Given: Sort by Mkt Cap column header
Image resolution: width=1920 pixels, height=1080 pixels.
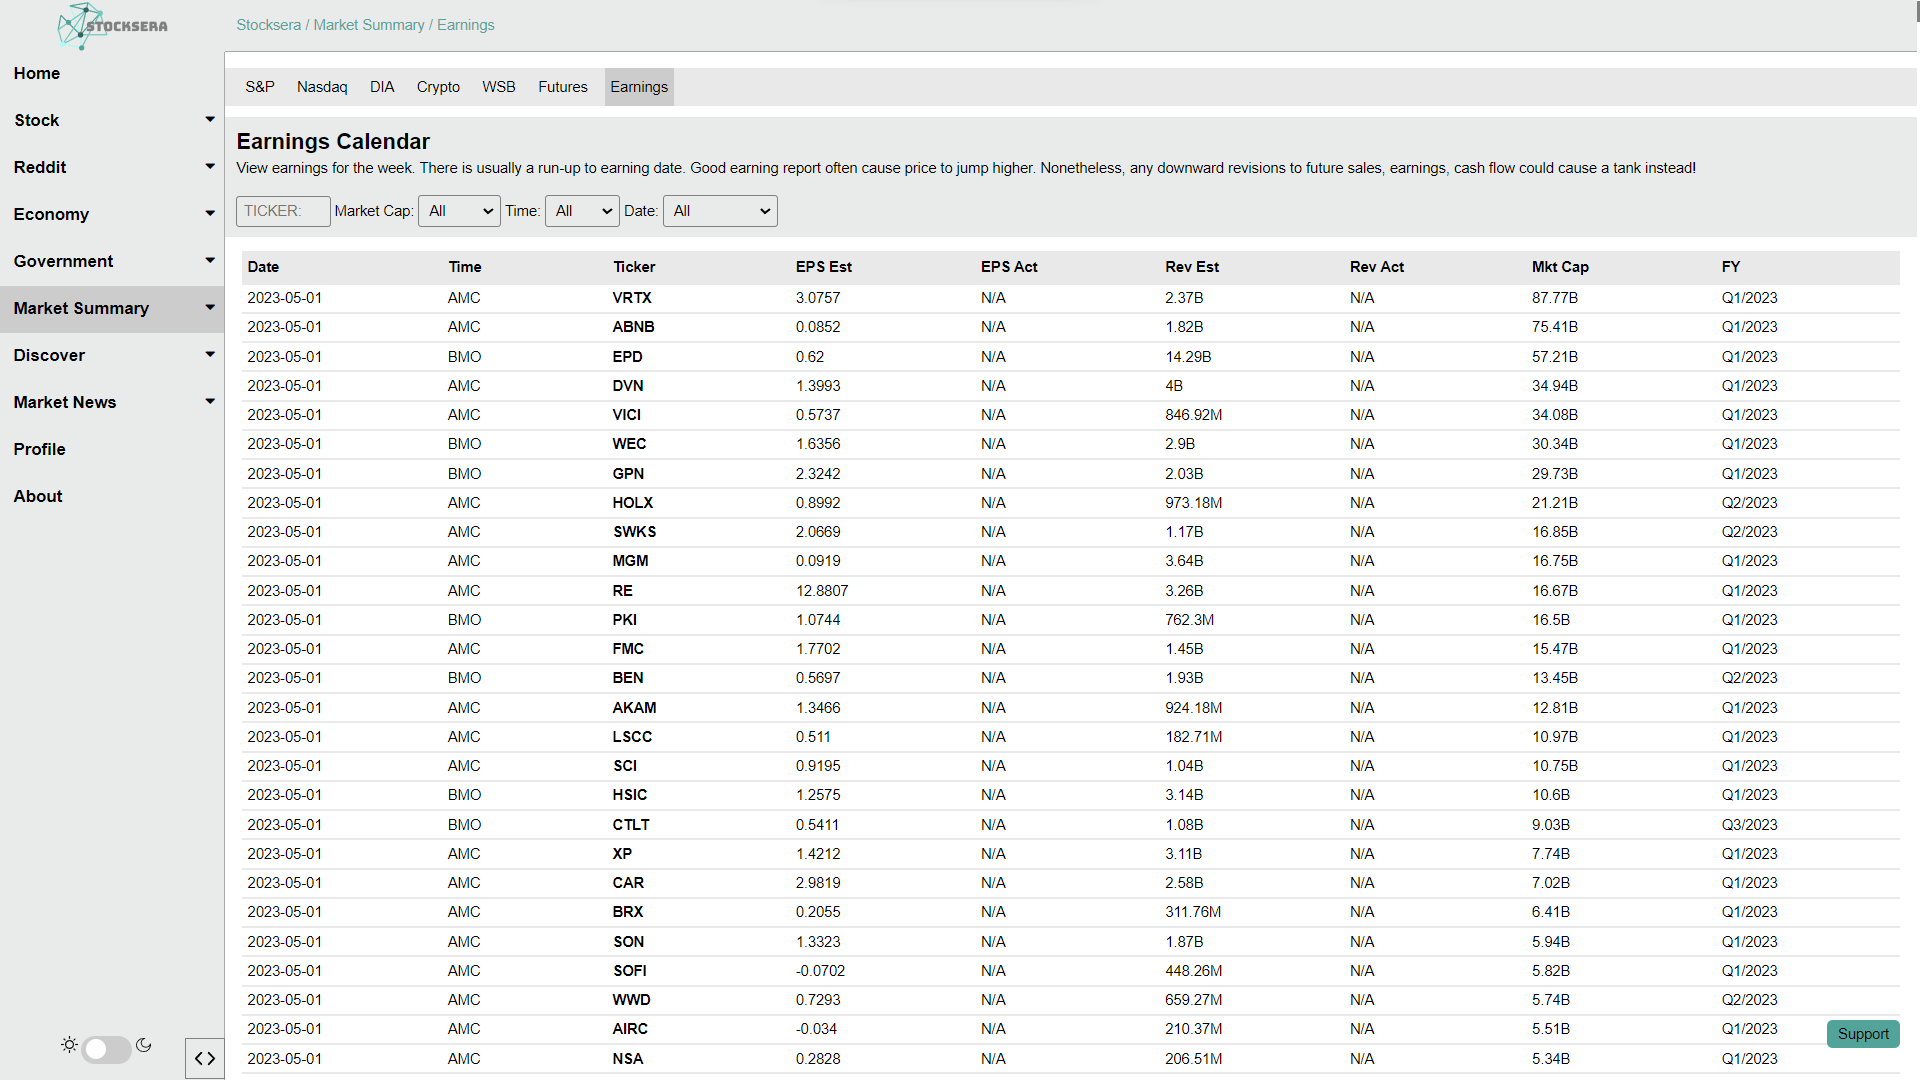Looking at the screenshot, I should pyautogui.click(x=1559, y=267).
